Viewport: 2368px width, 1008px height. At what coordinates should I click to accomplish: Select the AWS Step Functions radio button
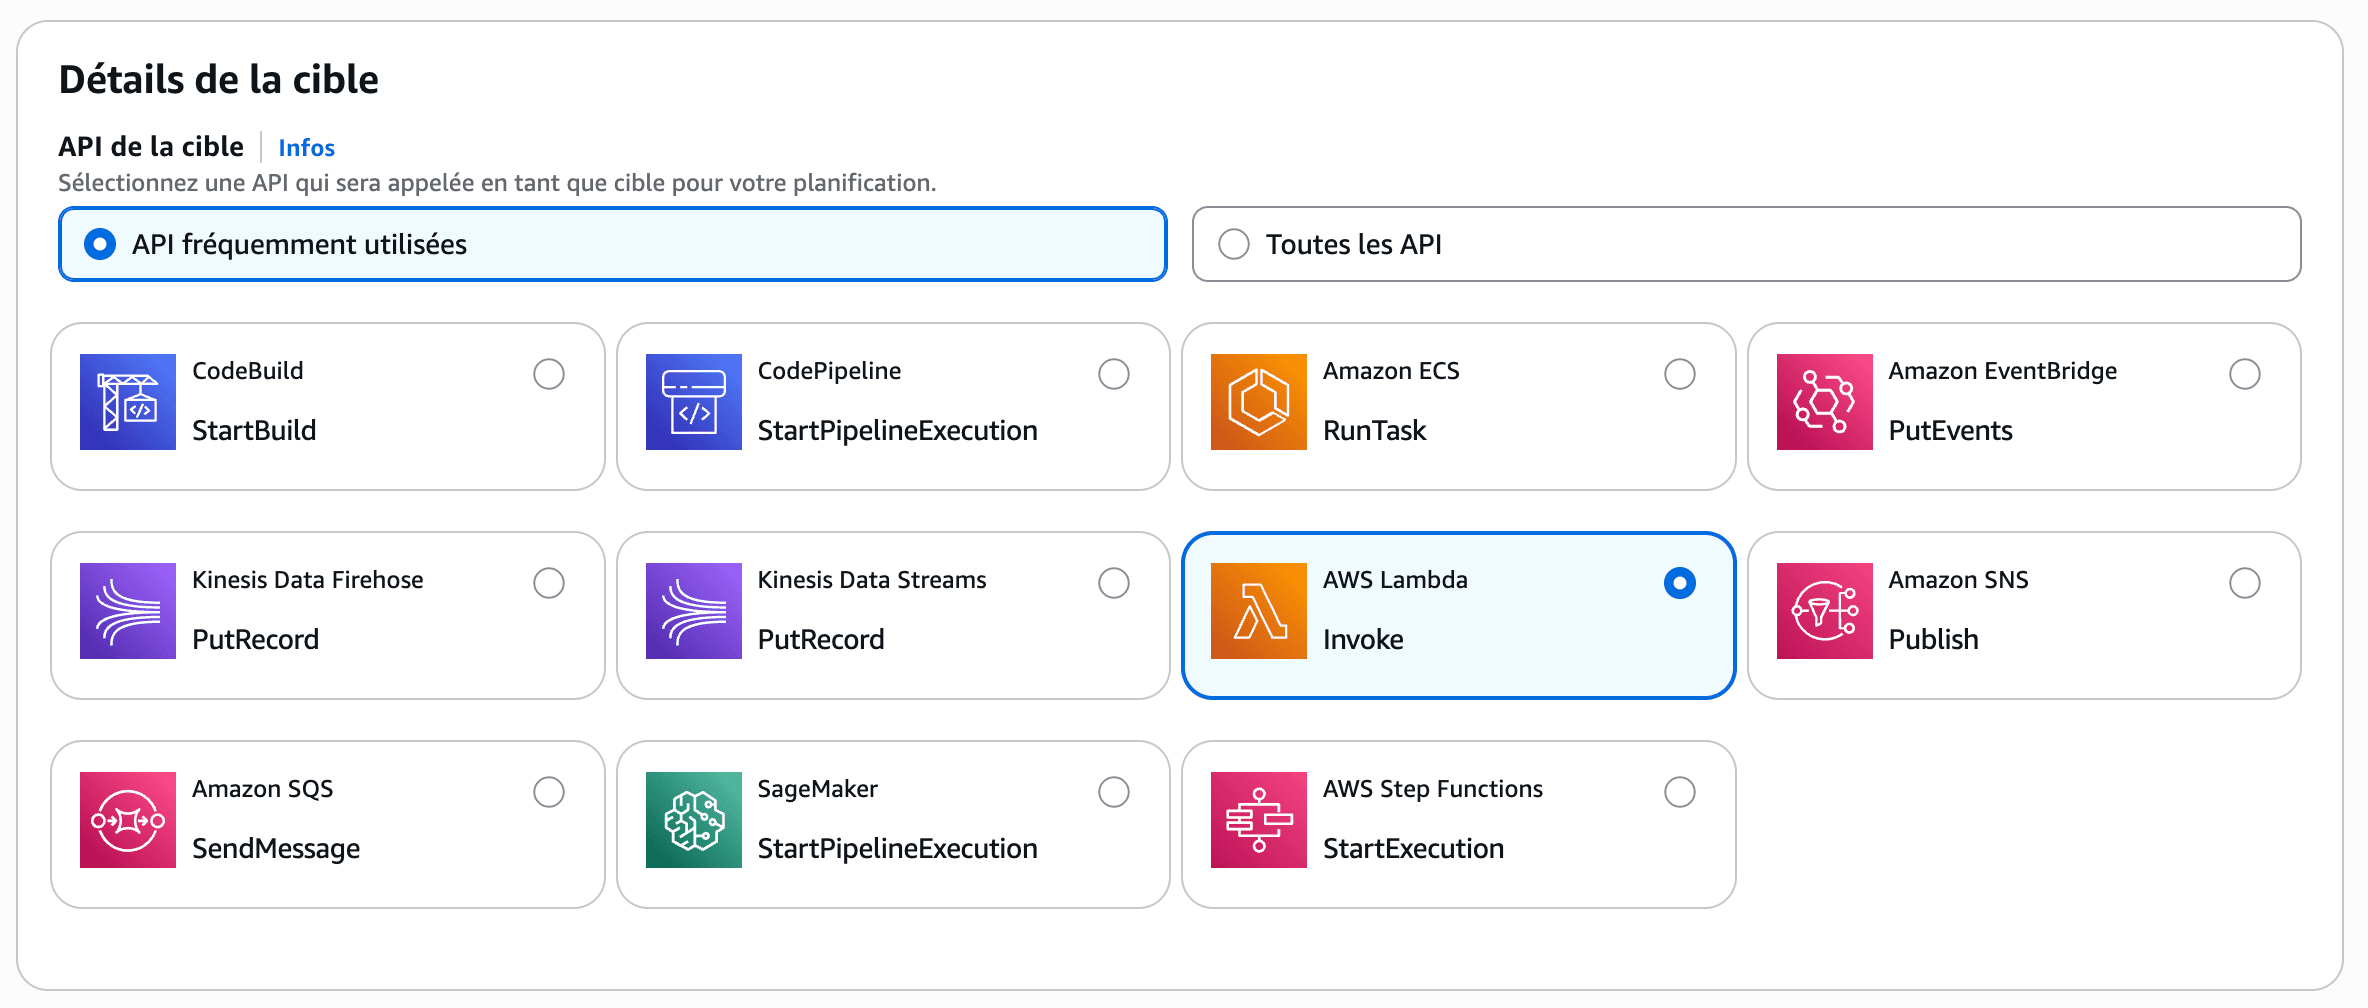pyautogui.click(x=1680, y=792)
